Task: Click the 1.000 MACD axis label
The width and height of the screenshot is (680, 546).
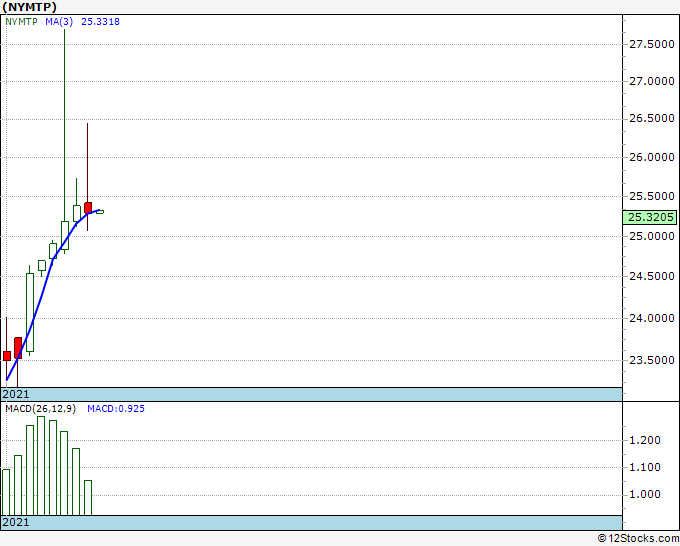Action: pos(644,494)
